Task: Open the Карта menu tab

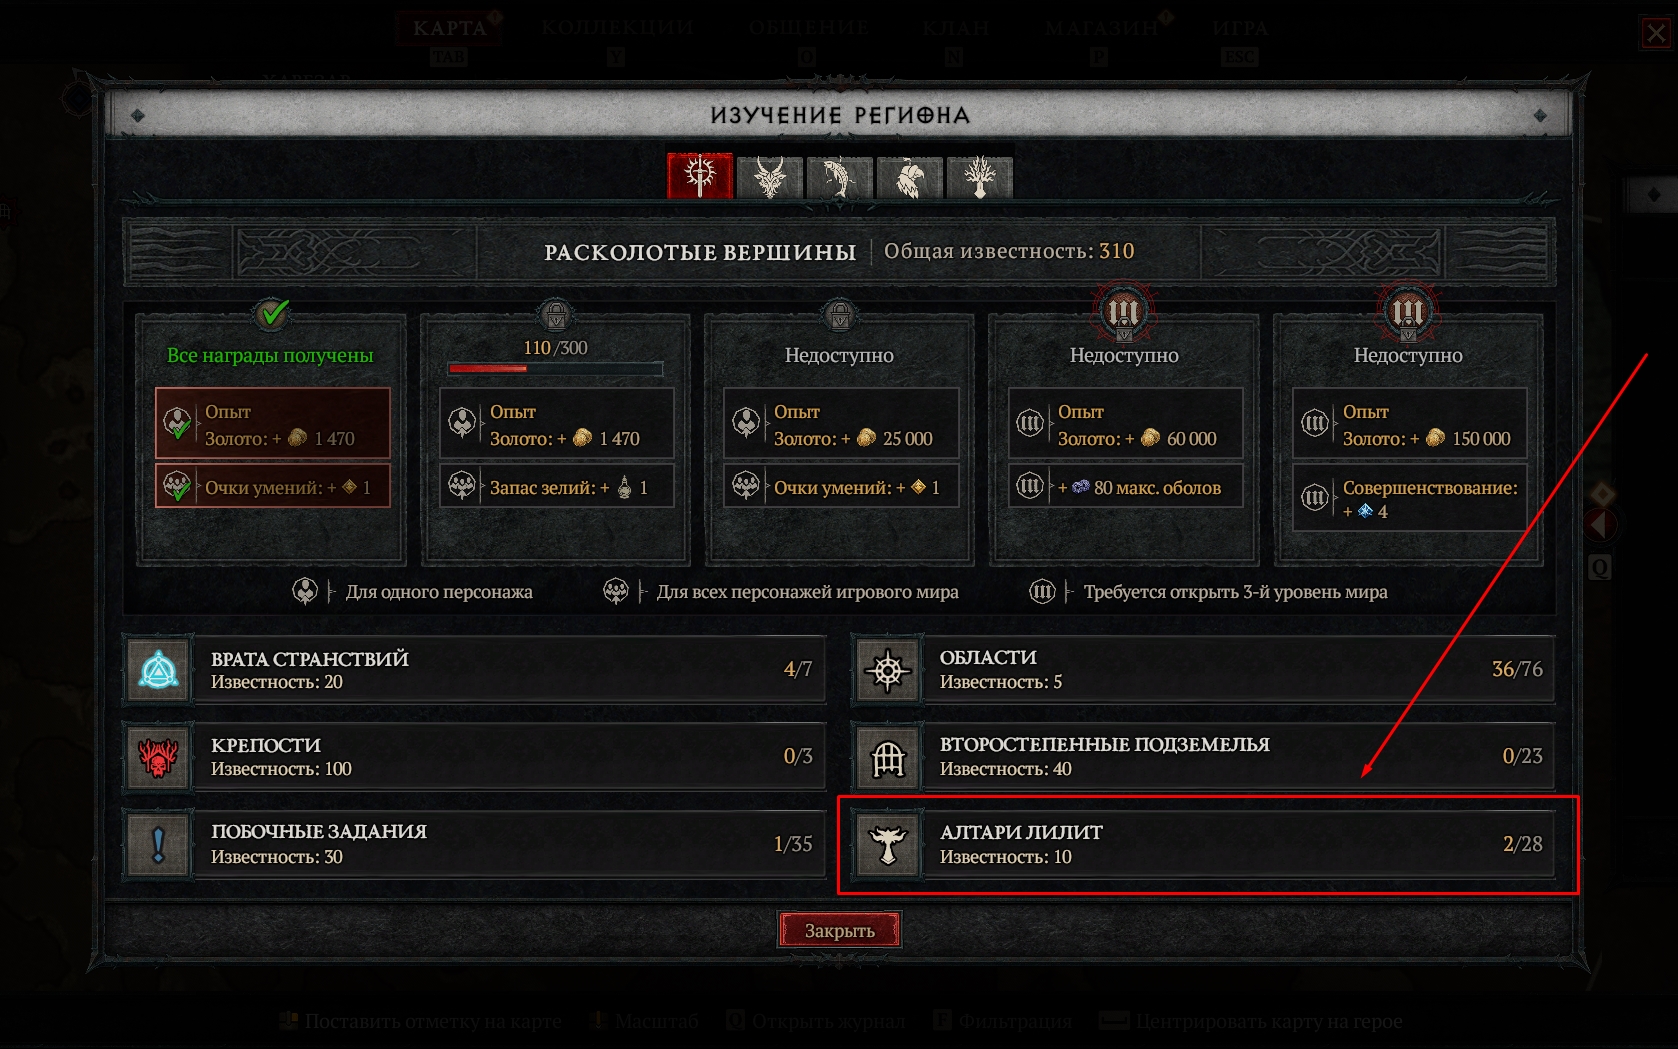Action: pyautogui.click(x=450, y=28)
